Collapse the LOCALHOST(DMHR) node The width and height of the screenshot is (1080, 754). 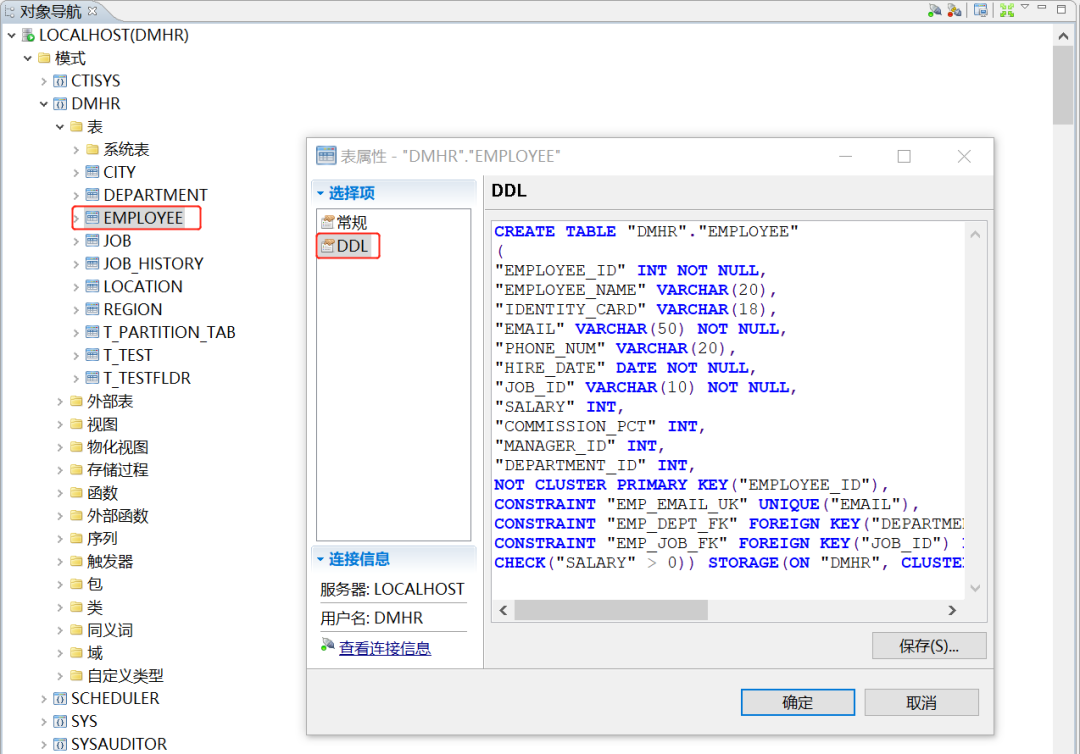12,35
